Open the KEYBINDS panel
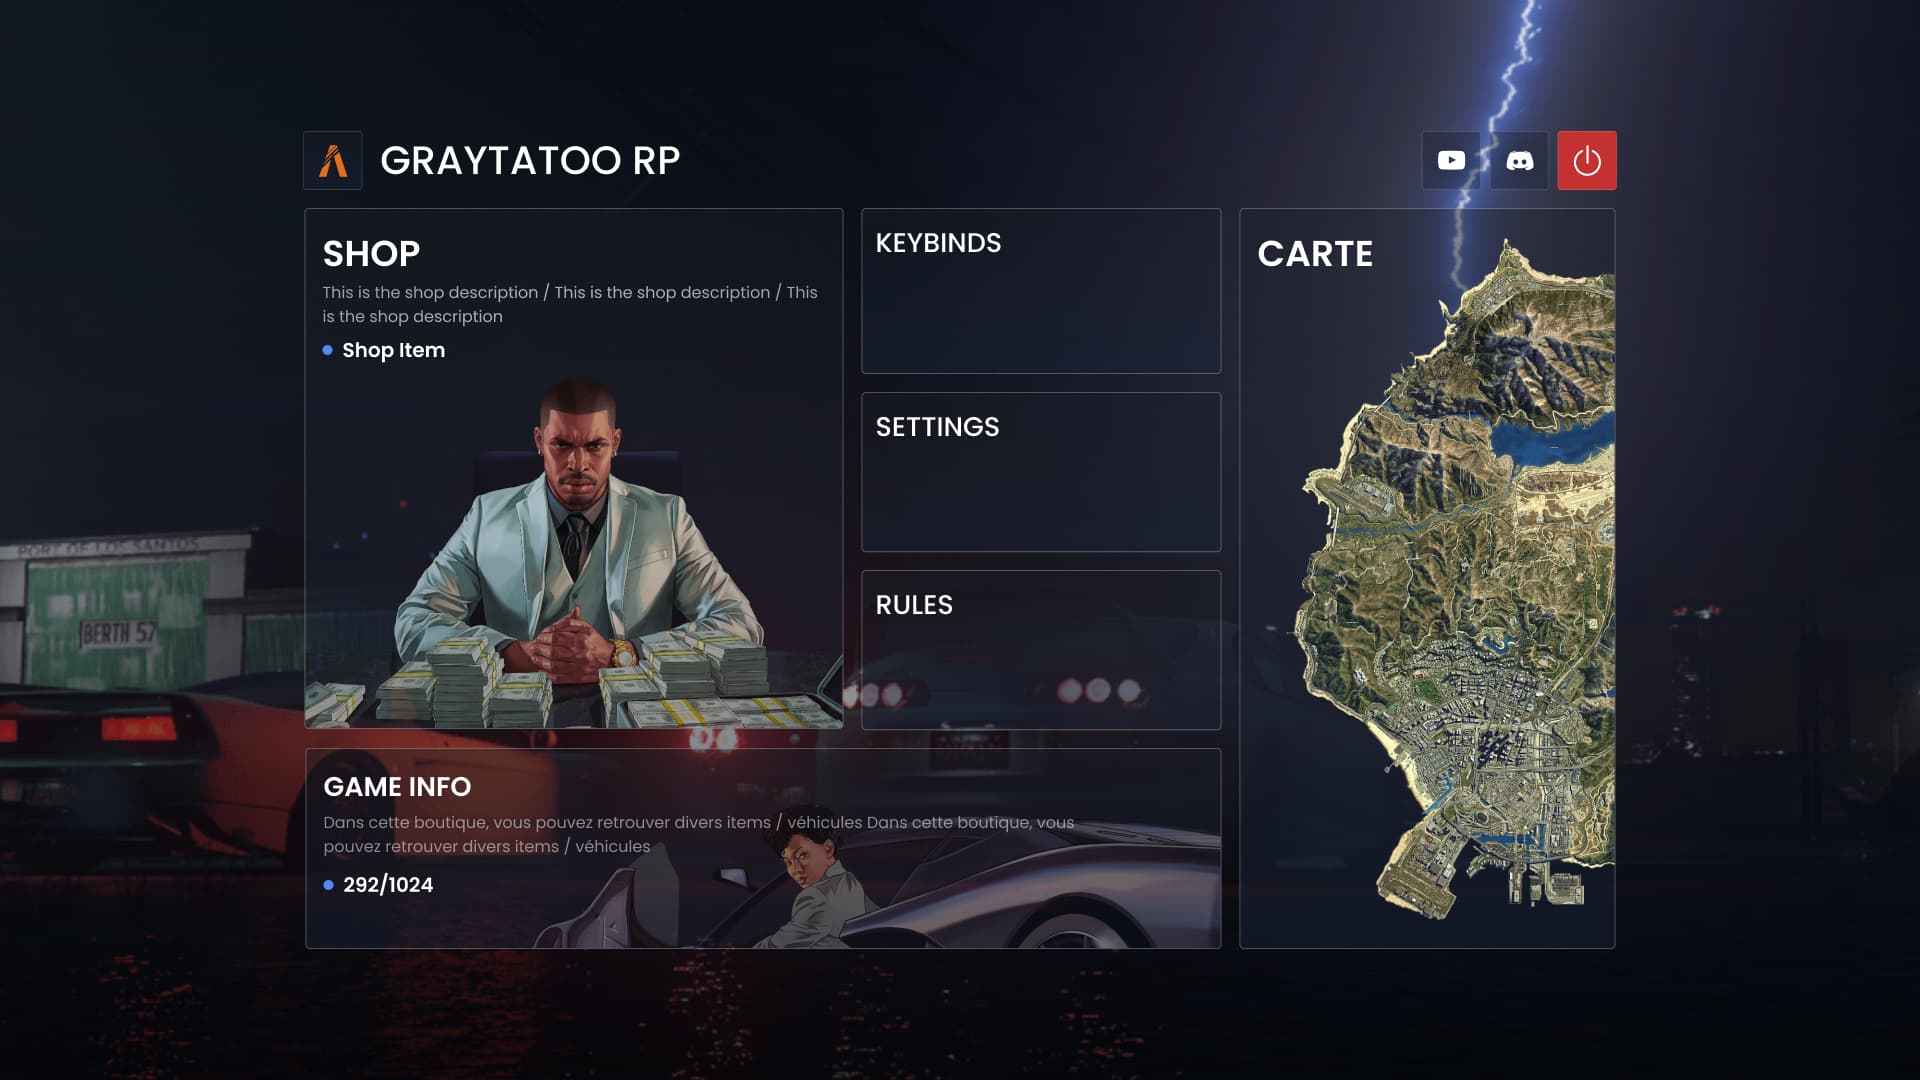Viewport: 1920px width, 1080px height. coord(1041,291)
